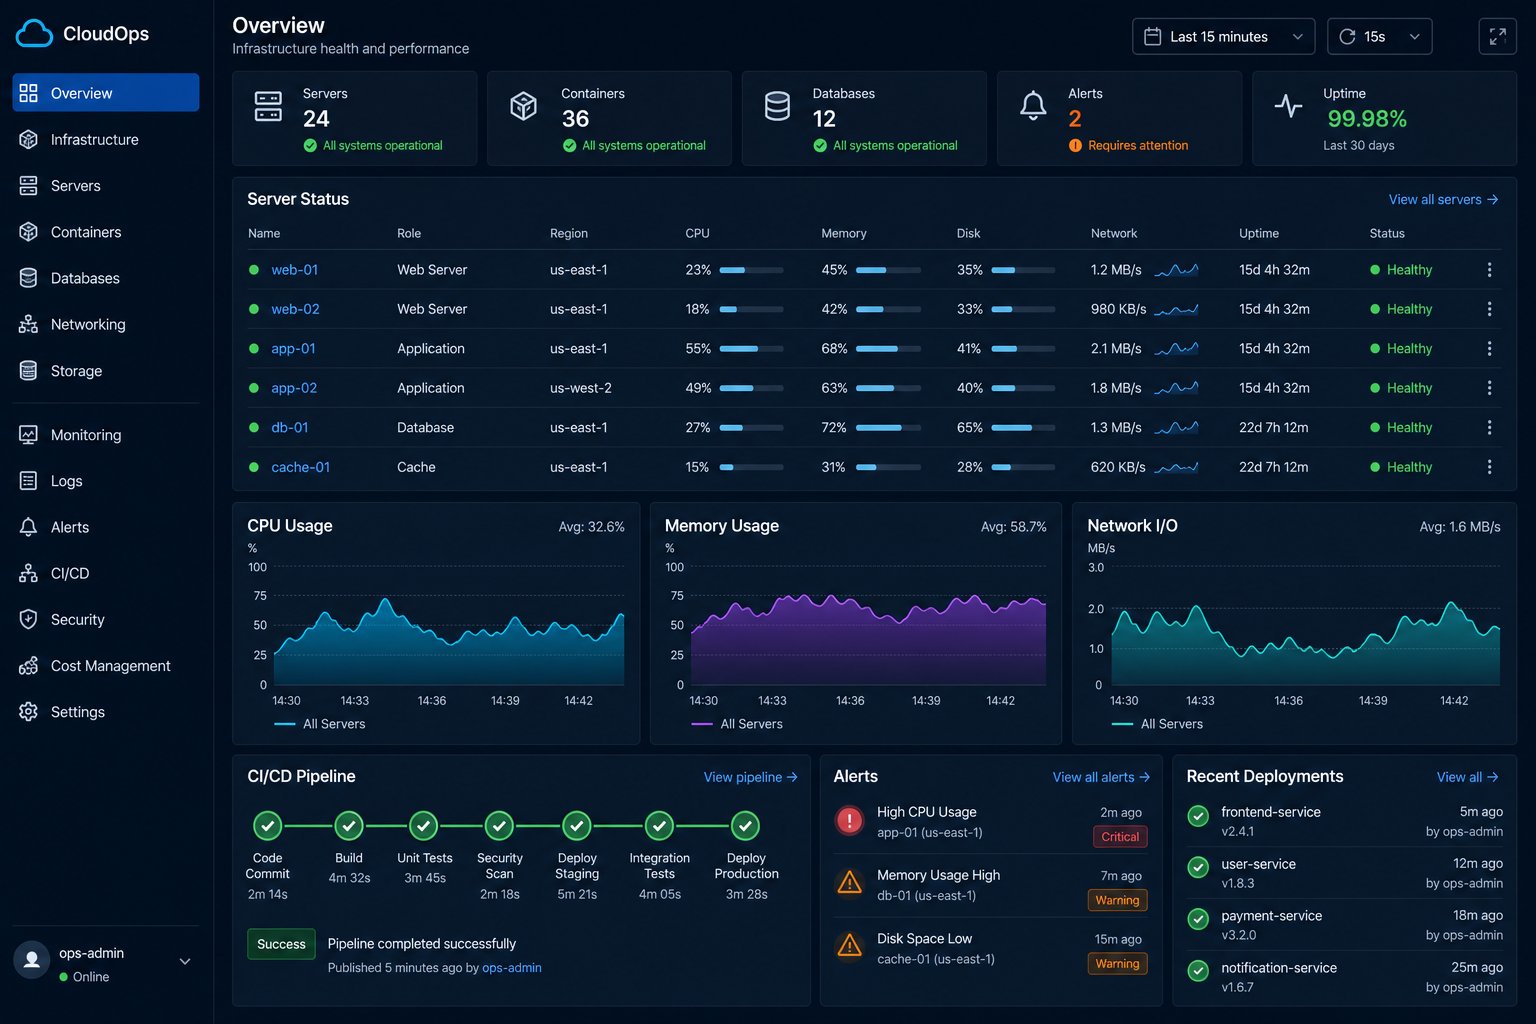Click the Integration Tests stage check icon
1536x1024 pixels.
659,826
